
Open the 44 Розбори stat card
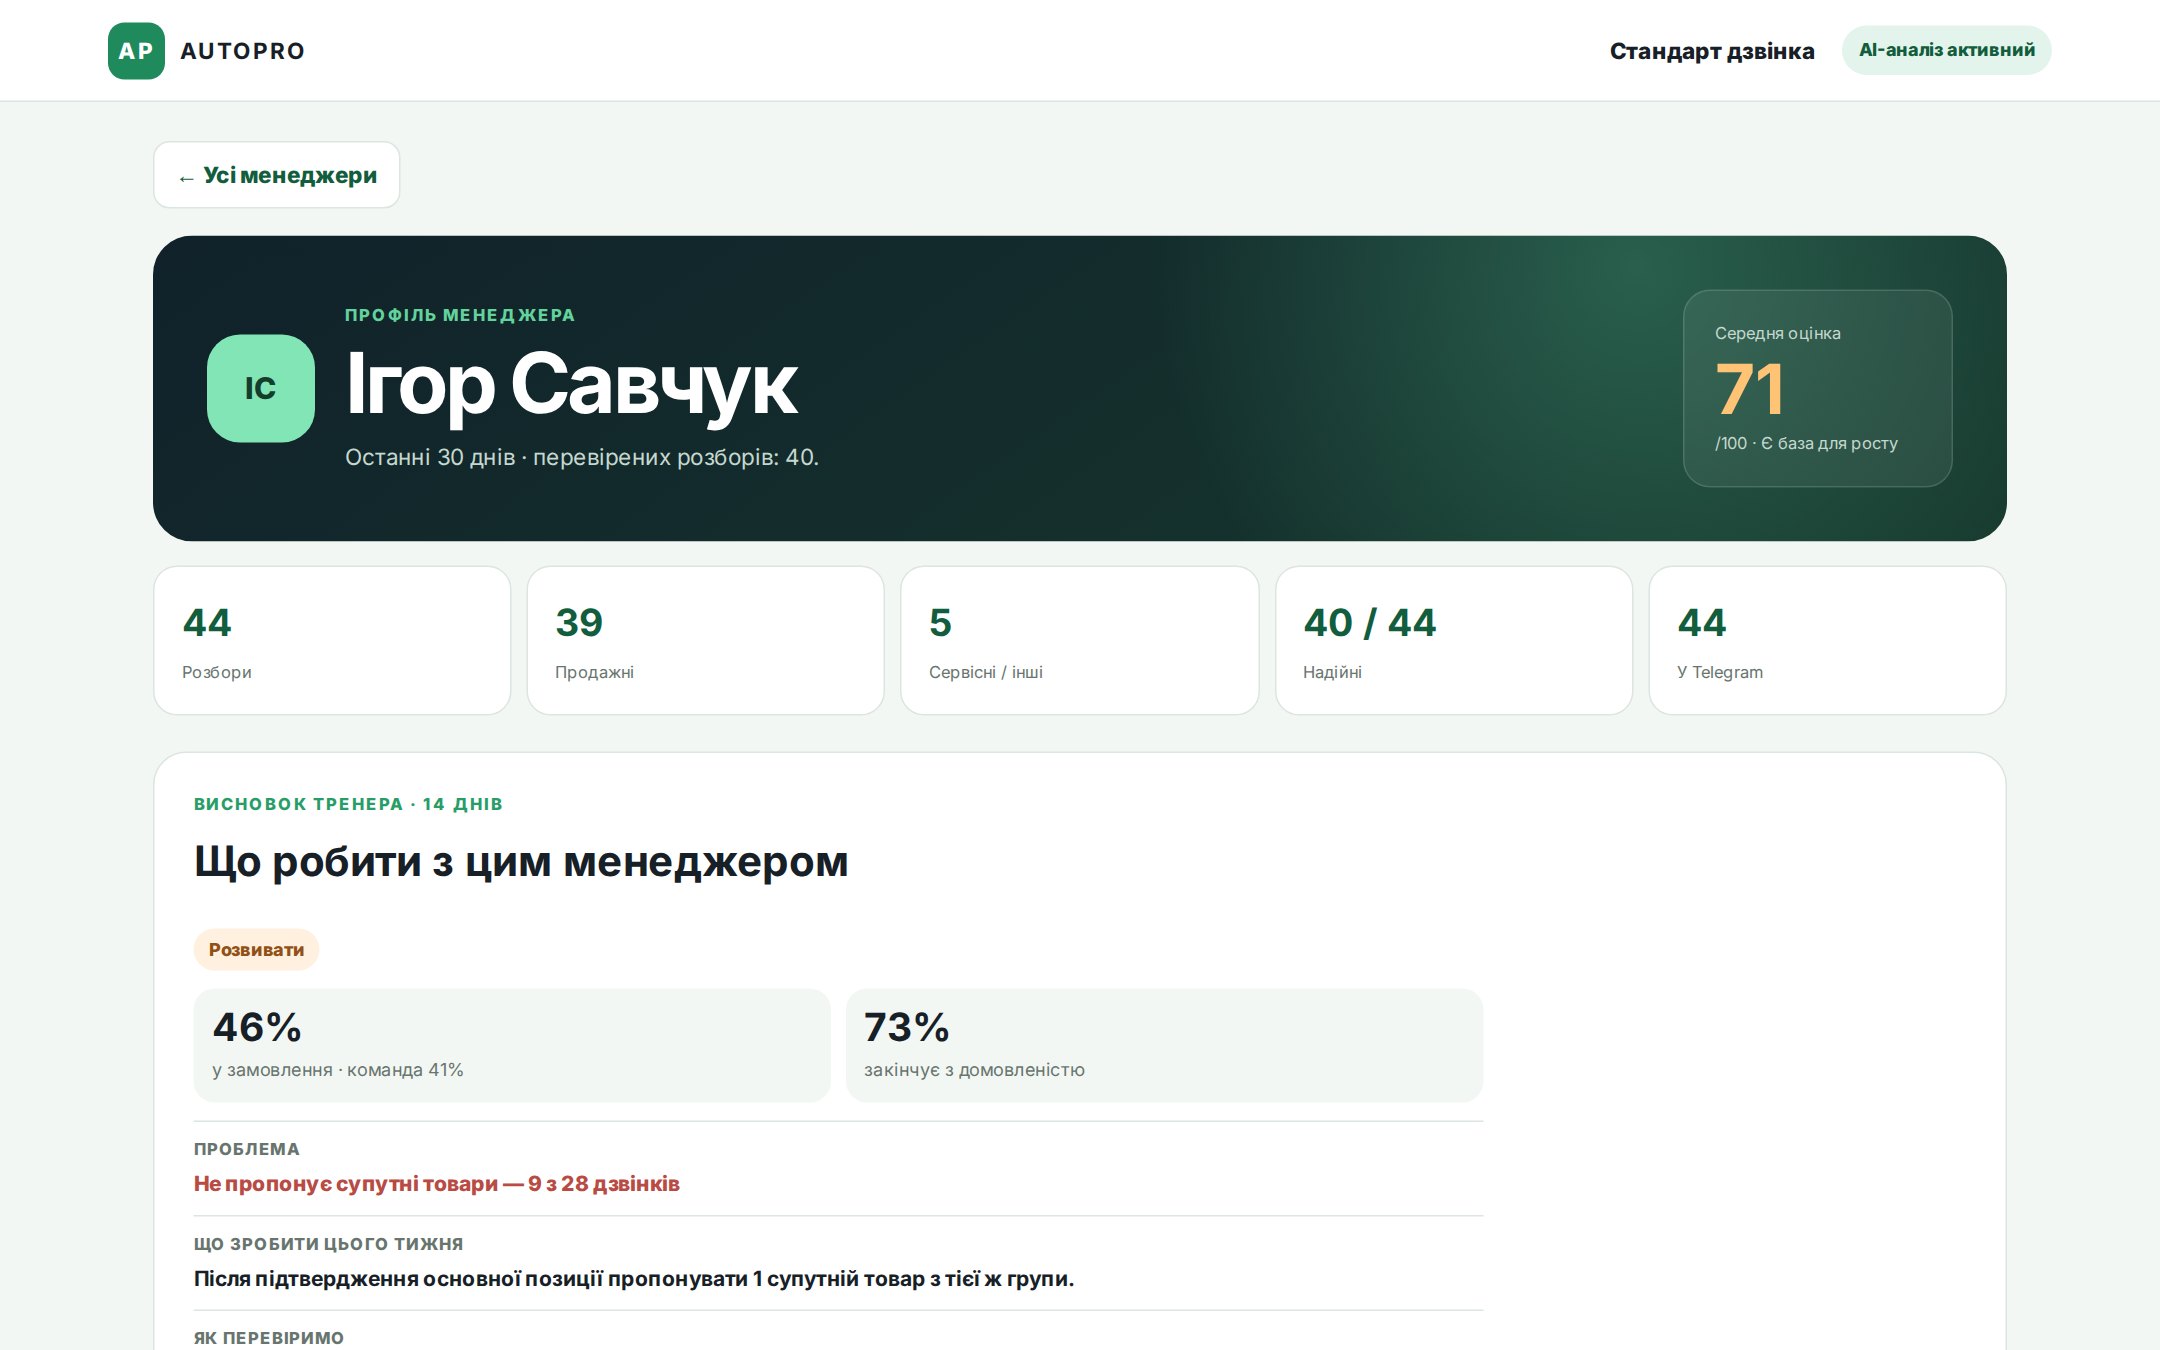point(332,641)
